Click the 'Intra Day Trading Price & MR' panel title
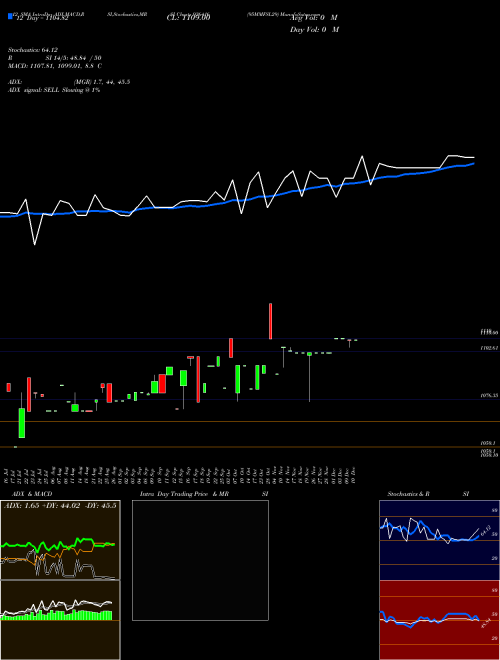500x660 pixels. pyautogui.click(x=184, y=494)
